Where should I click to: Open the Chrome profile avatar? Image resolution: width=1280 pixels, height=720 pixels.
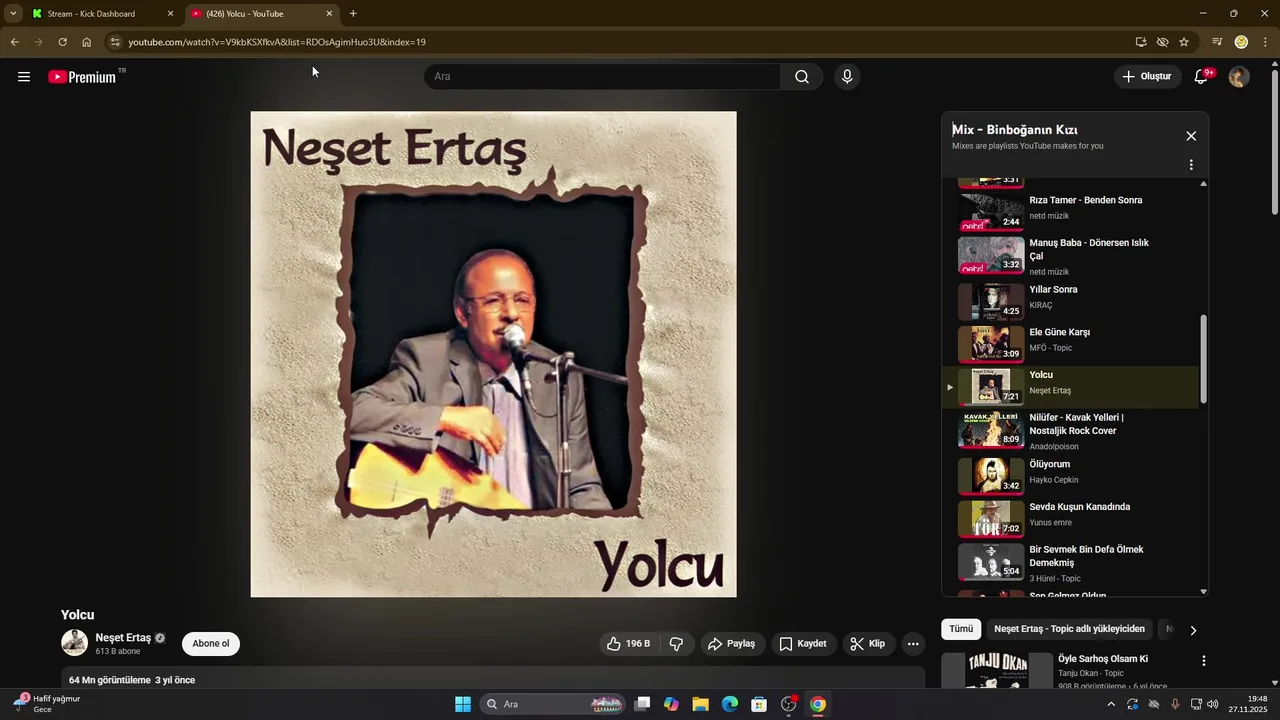click(x=1241, y=42)
